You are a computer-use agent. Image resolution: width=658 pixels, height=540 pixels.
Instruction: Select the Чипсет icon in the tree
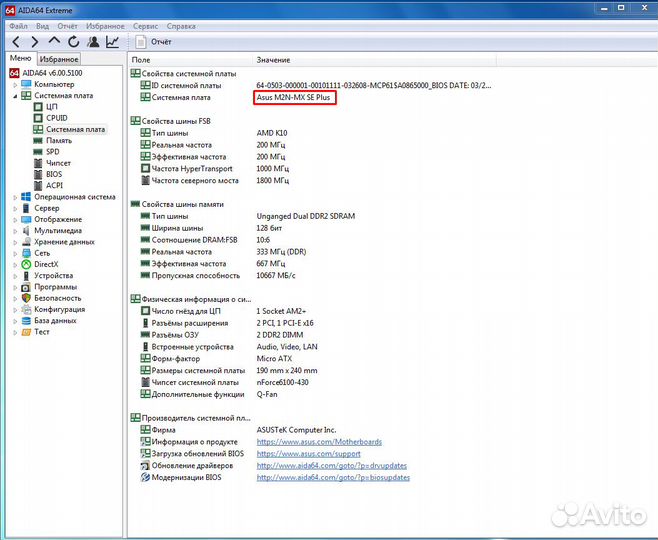tap(38, 163)
